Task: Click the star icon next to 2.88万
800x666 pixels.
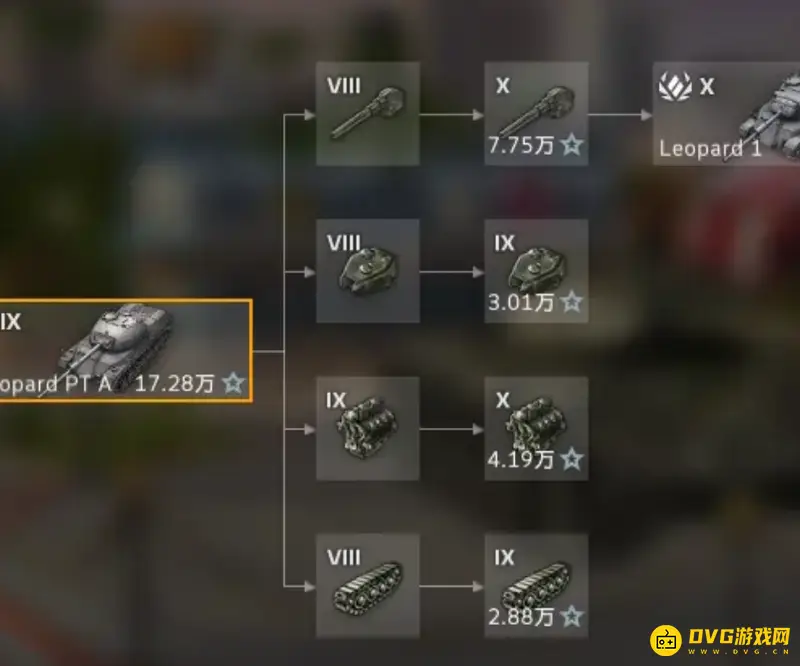Action: pyautogui.click(x=572, y=617)
